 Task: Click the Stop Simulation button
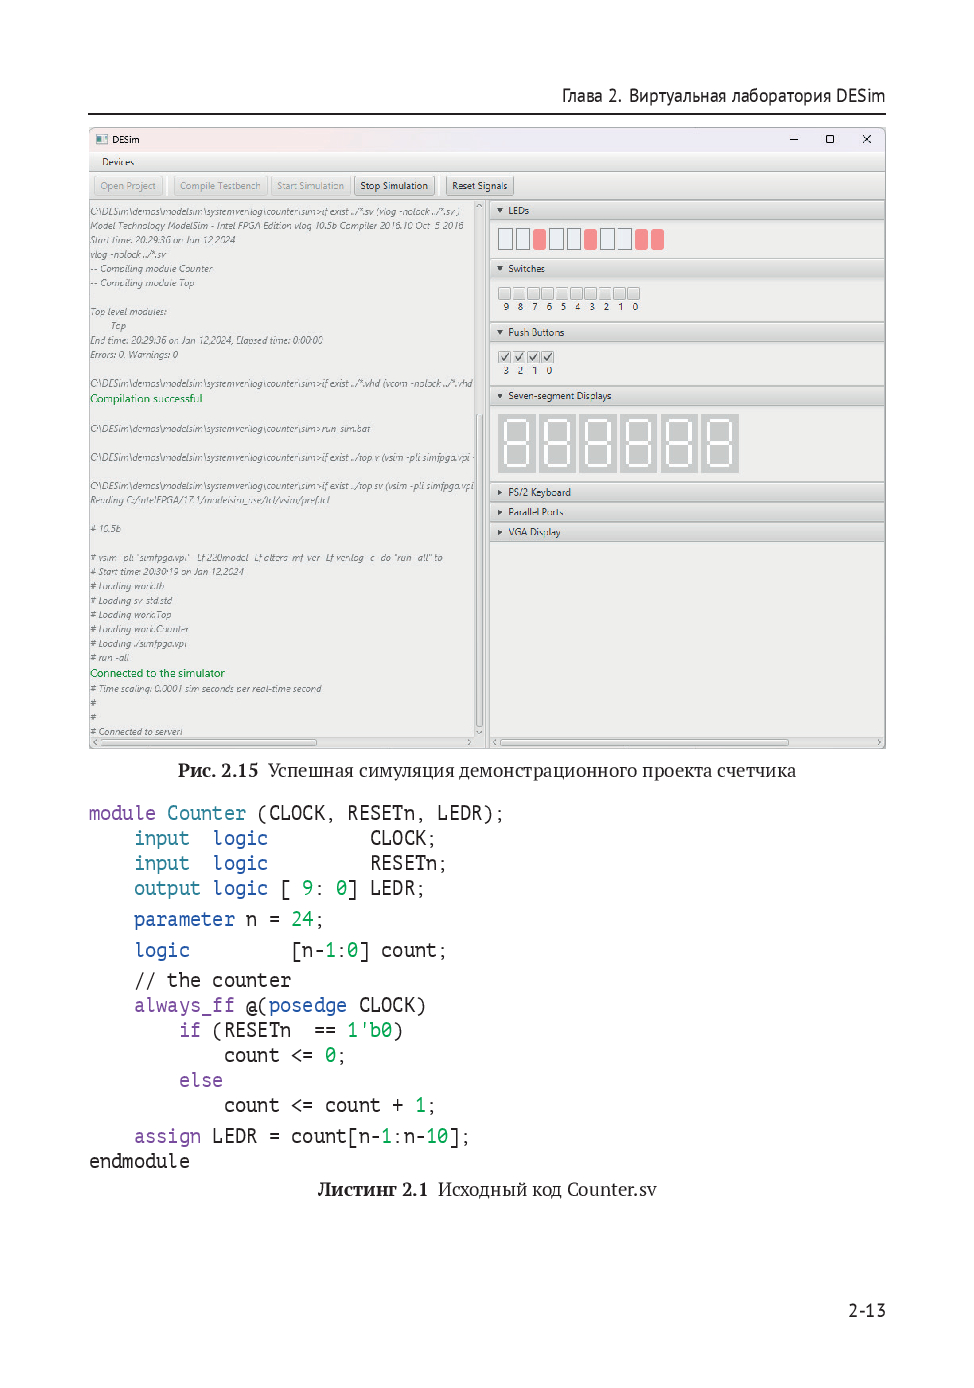point(394,186)
